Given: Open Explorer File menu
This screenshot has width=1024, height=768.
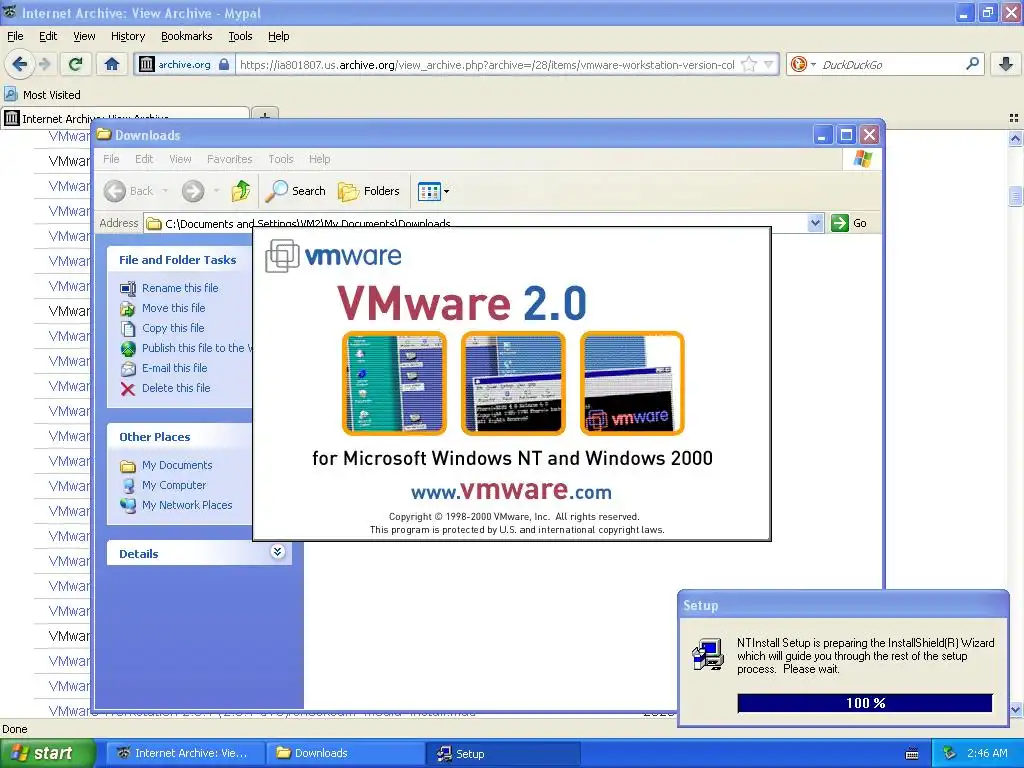Looking at the screenshot, I should (112, 159).
